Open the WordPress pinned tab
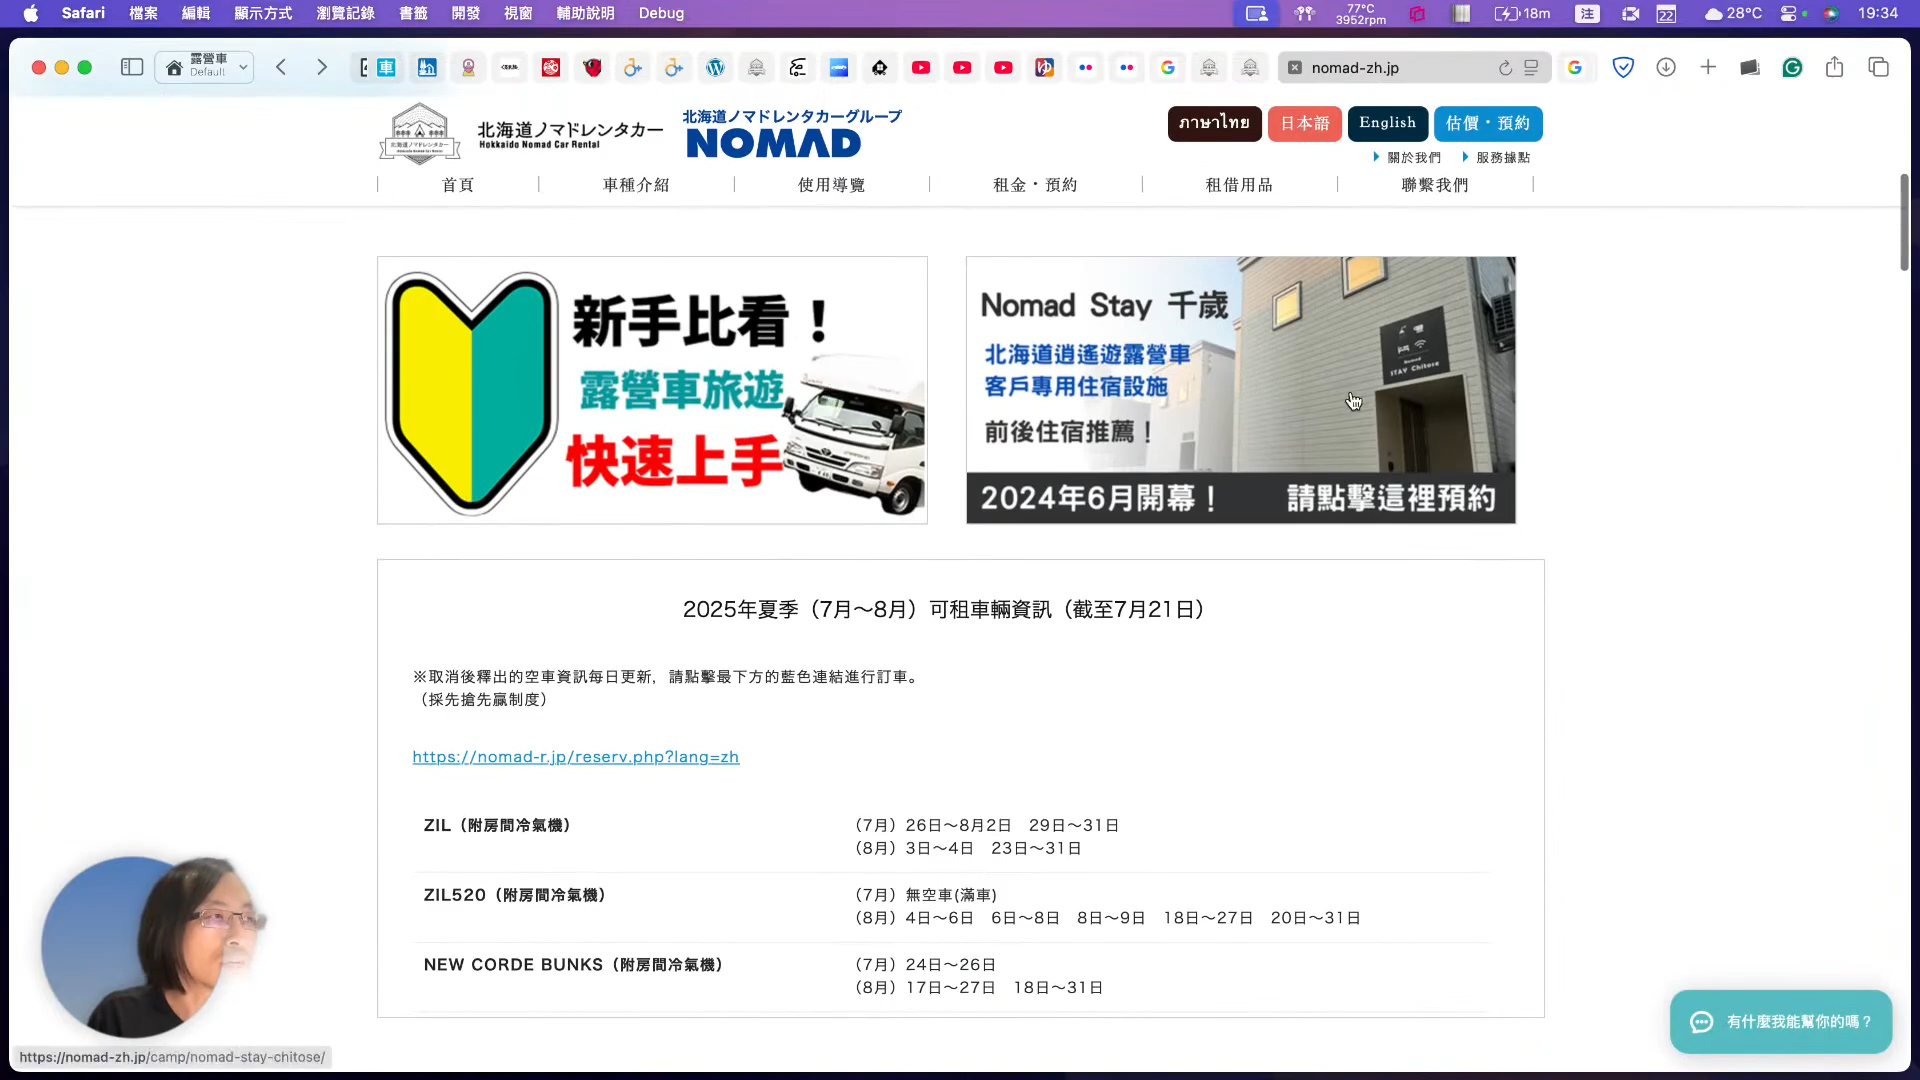1920x1080 pixels. 715,67
